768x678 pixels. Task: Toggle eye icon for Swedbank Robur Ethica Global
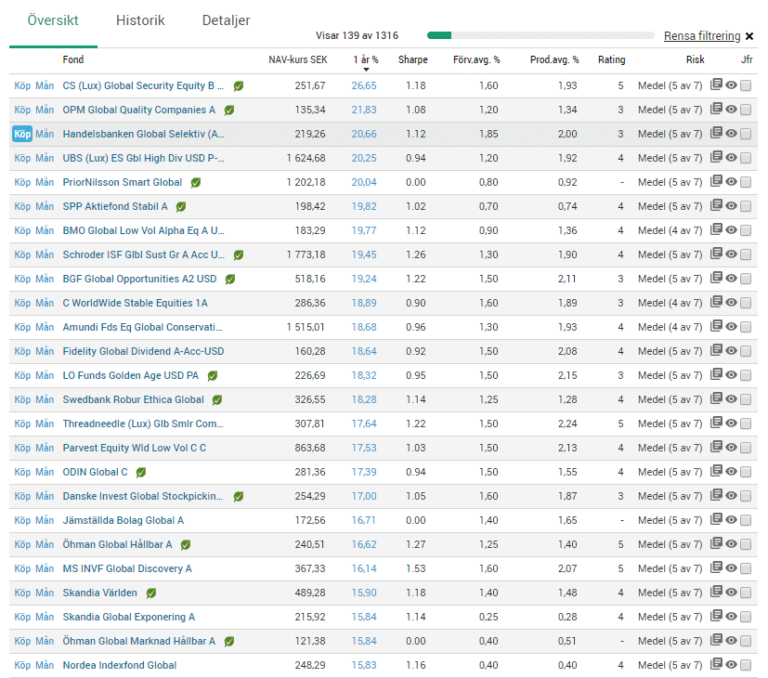[x=731, y=399]
